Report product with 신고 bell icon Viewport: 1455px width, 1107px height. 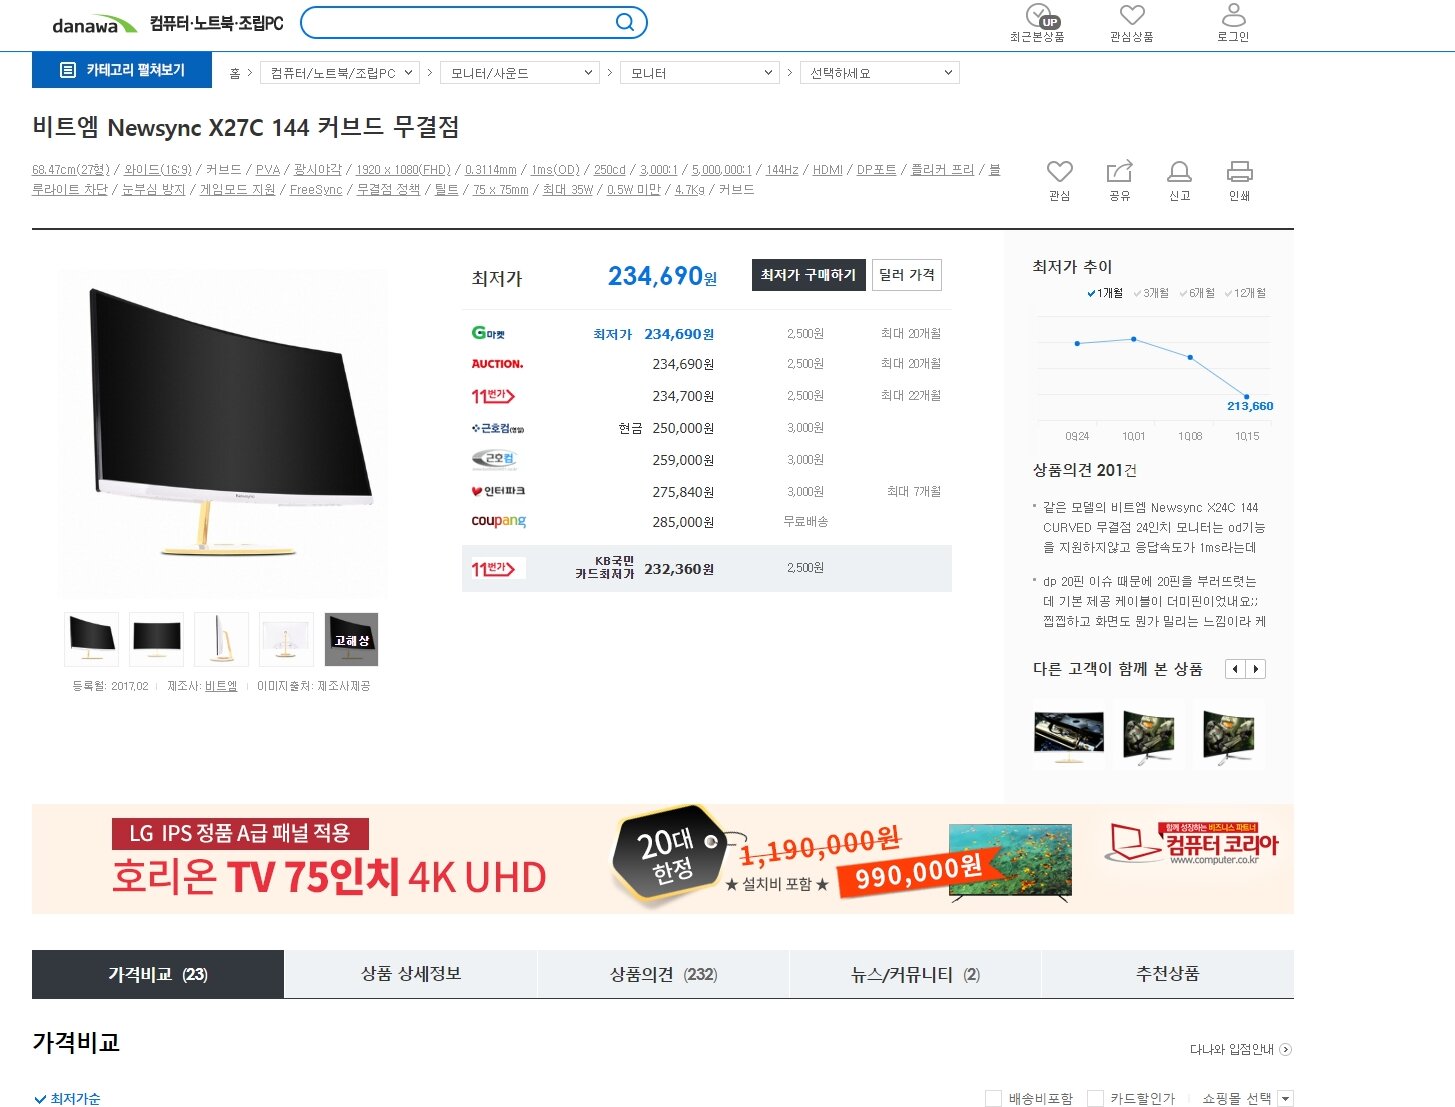(x=1180, y=172)
